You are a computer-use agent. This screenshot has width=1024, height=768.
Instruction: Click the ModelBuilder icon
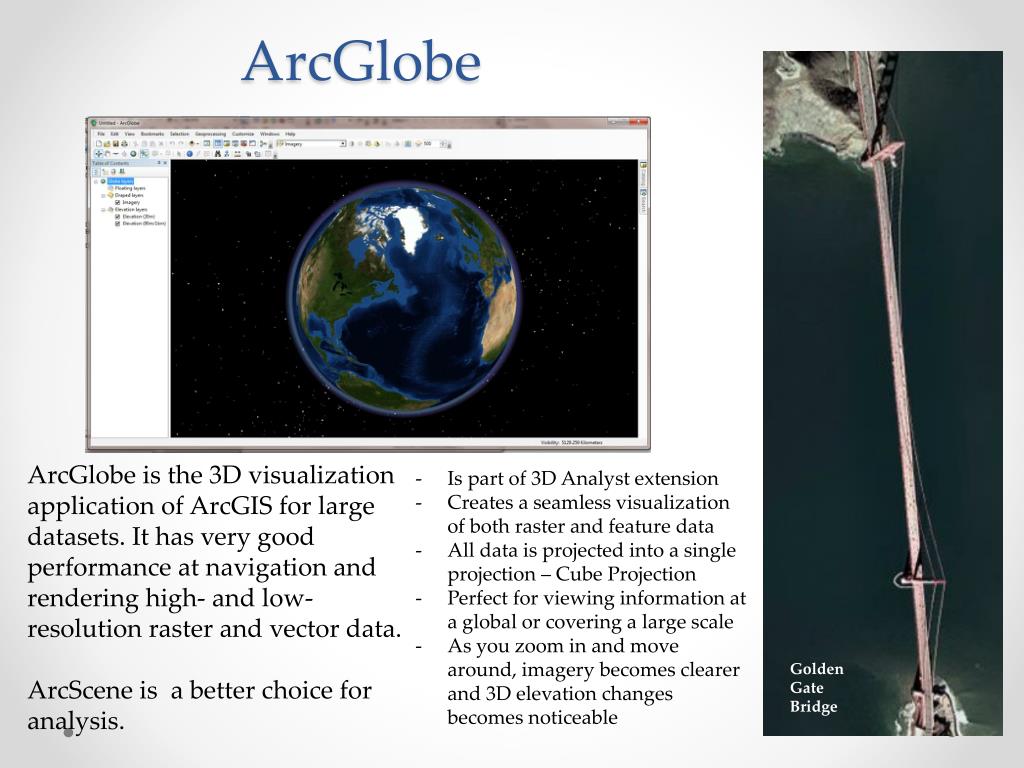[x=263, y=144]
